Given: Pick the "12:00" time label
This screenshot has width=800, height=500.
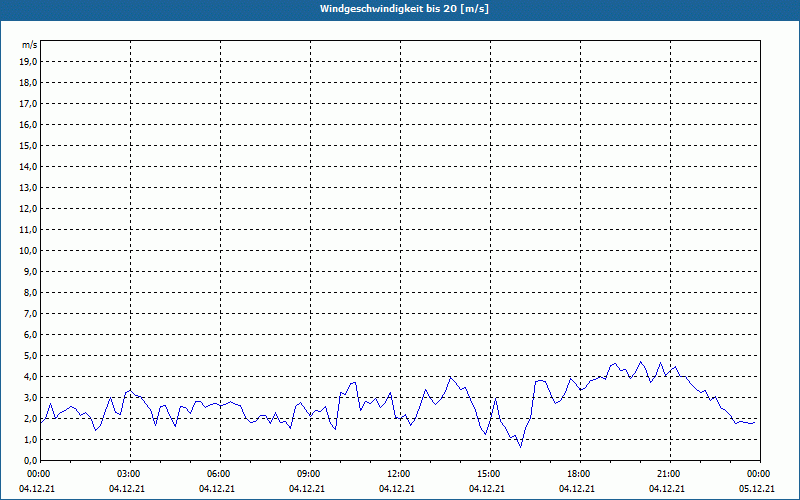Looking at the screenshot, I should point(400,474).
